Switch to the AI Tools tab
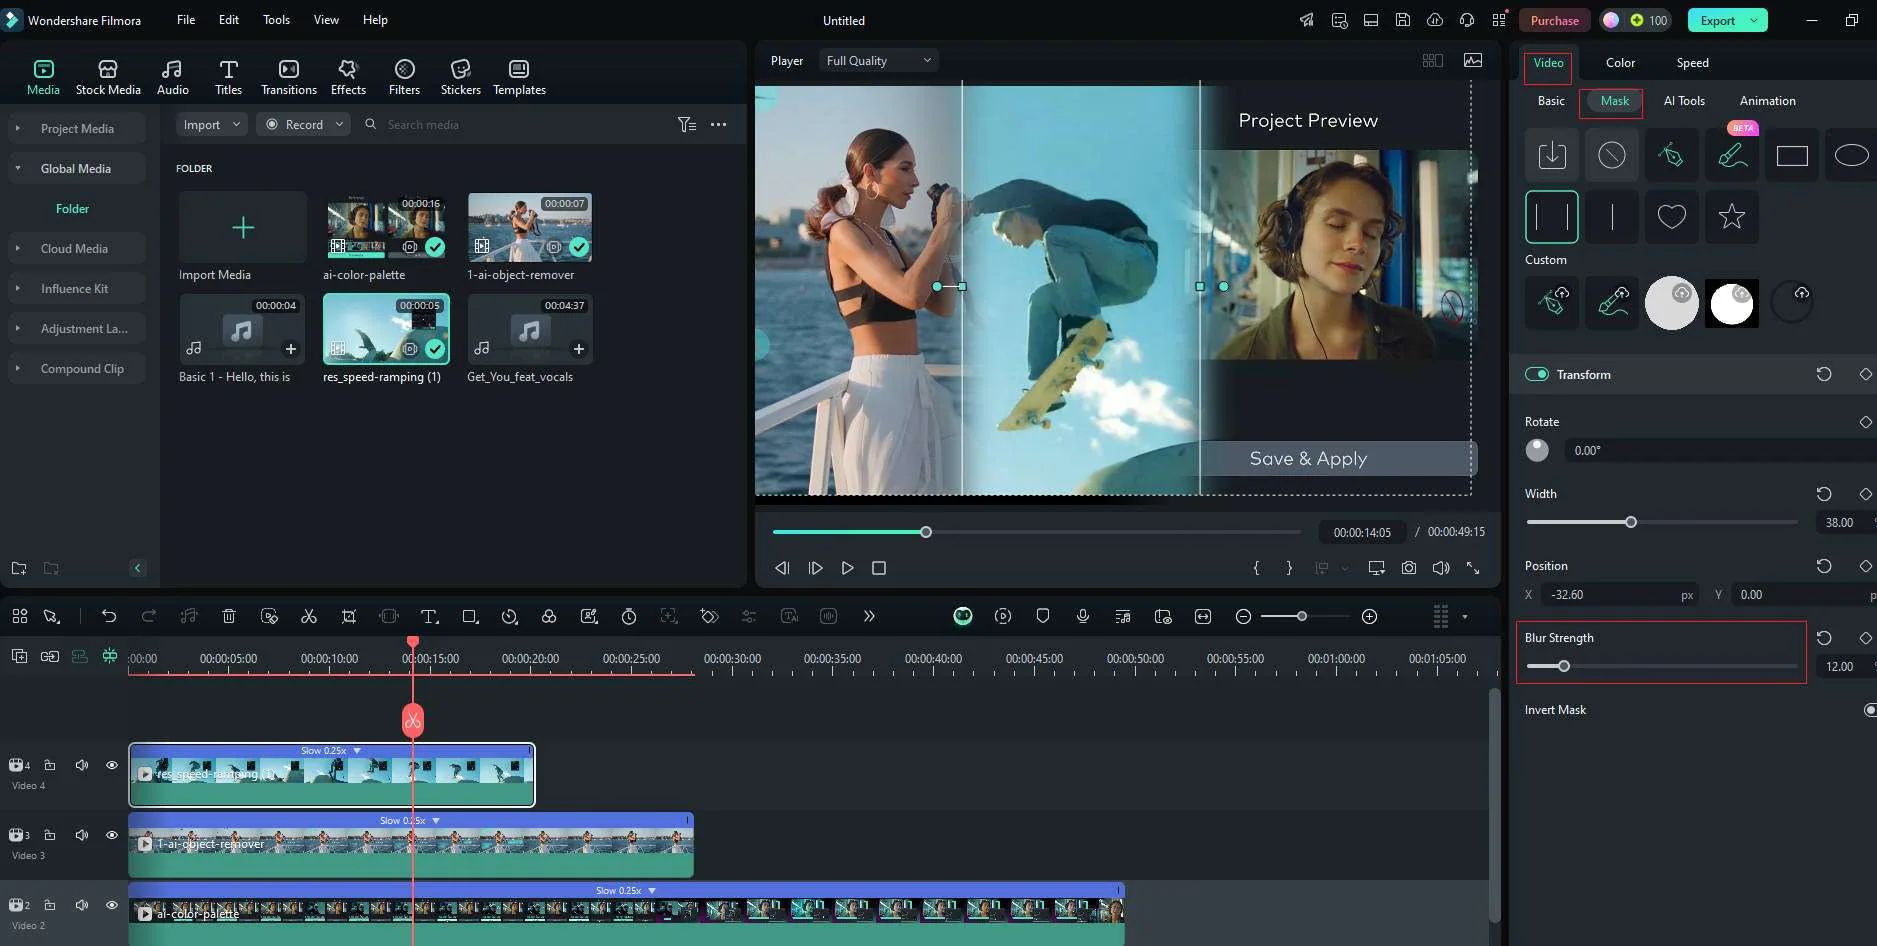This screenshot has height=946, width=1877. tap(1684, 101)
